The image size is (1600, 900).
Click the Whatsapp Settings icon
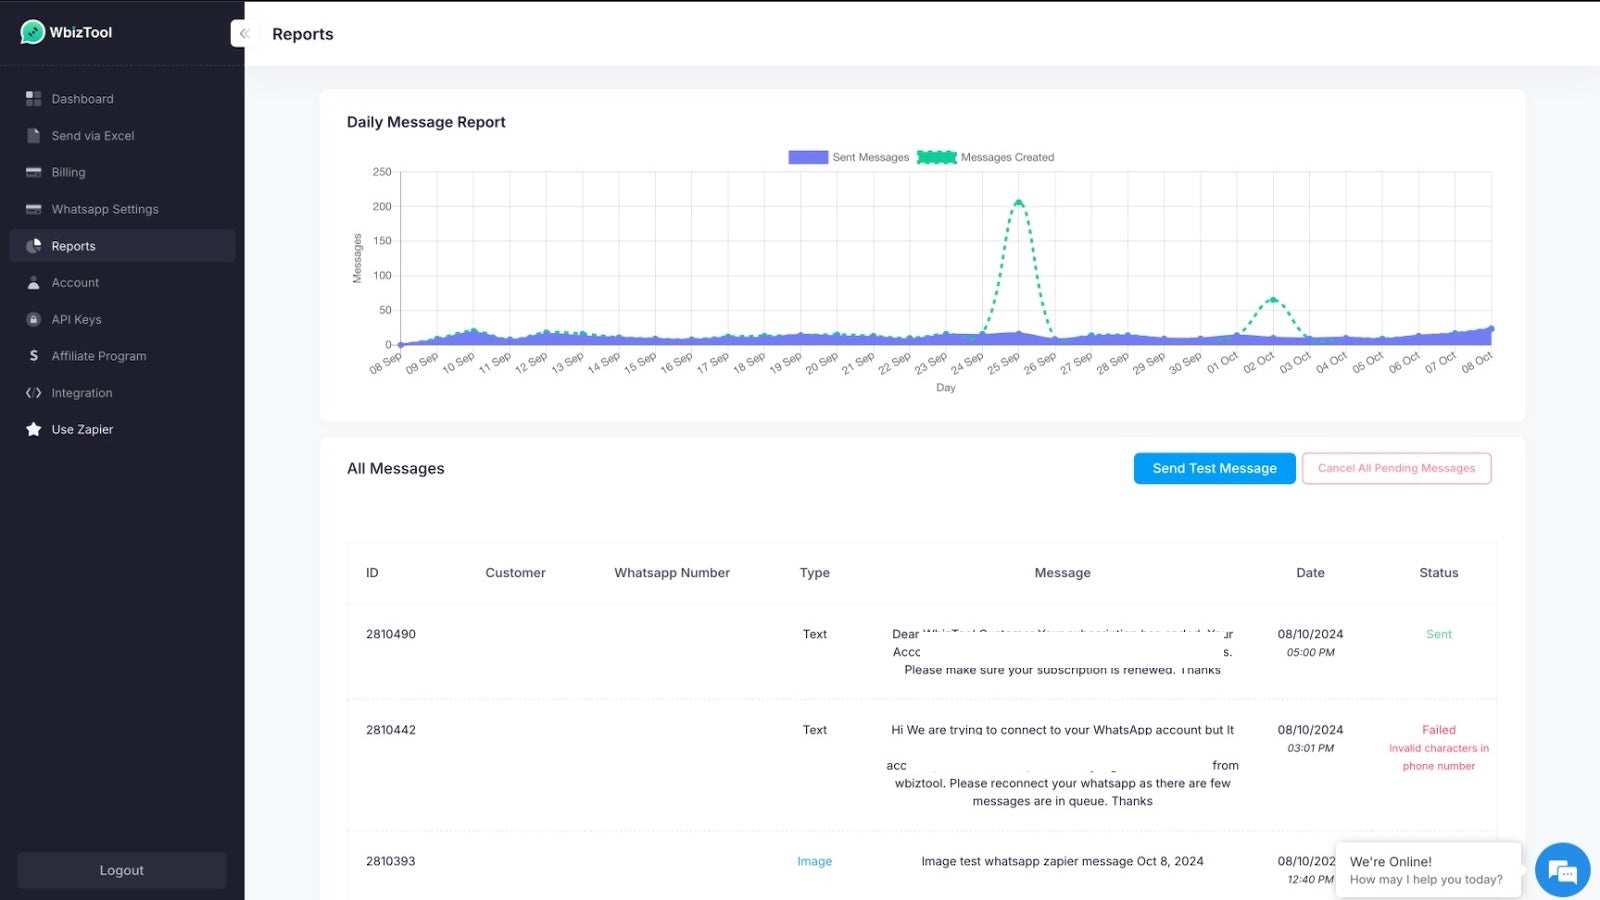coord(33,209)
